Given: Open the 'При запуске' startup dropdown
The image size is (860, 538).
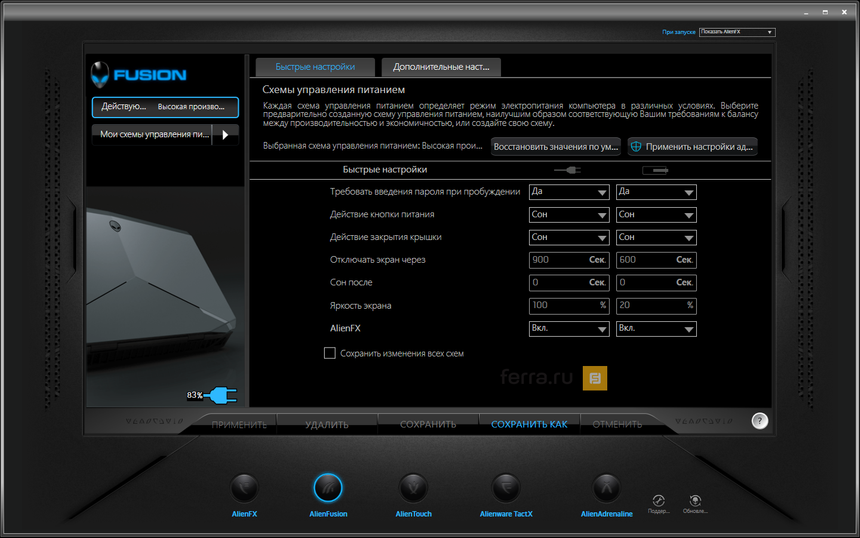Looking at the screenshot, I should click(x=737, y=32).
